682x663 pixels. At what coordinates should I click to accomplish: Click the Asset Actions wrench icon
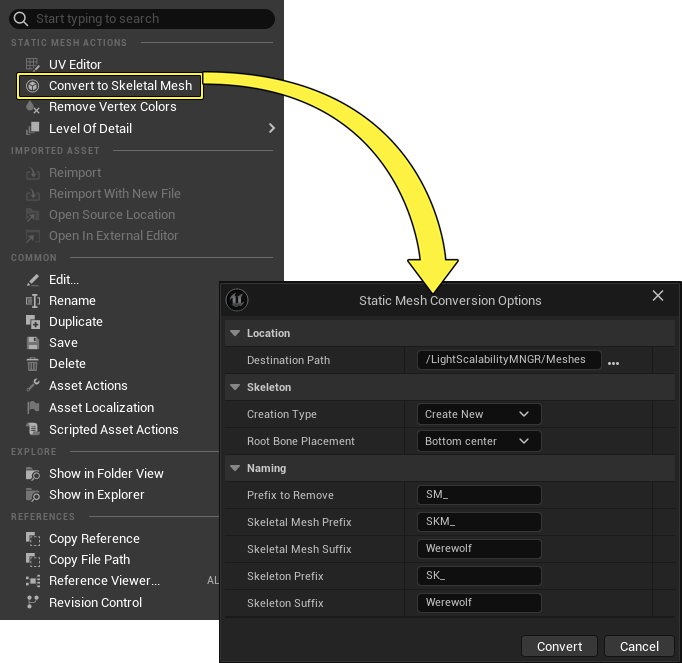33,385
